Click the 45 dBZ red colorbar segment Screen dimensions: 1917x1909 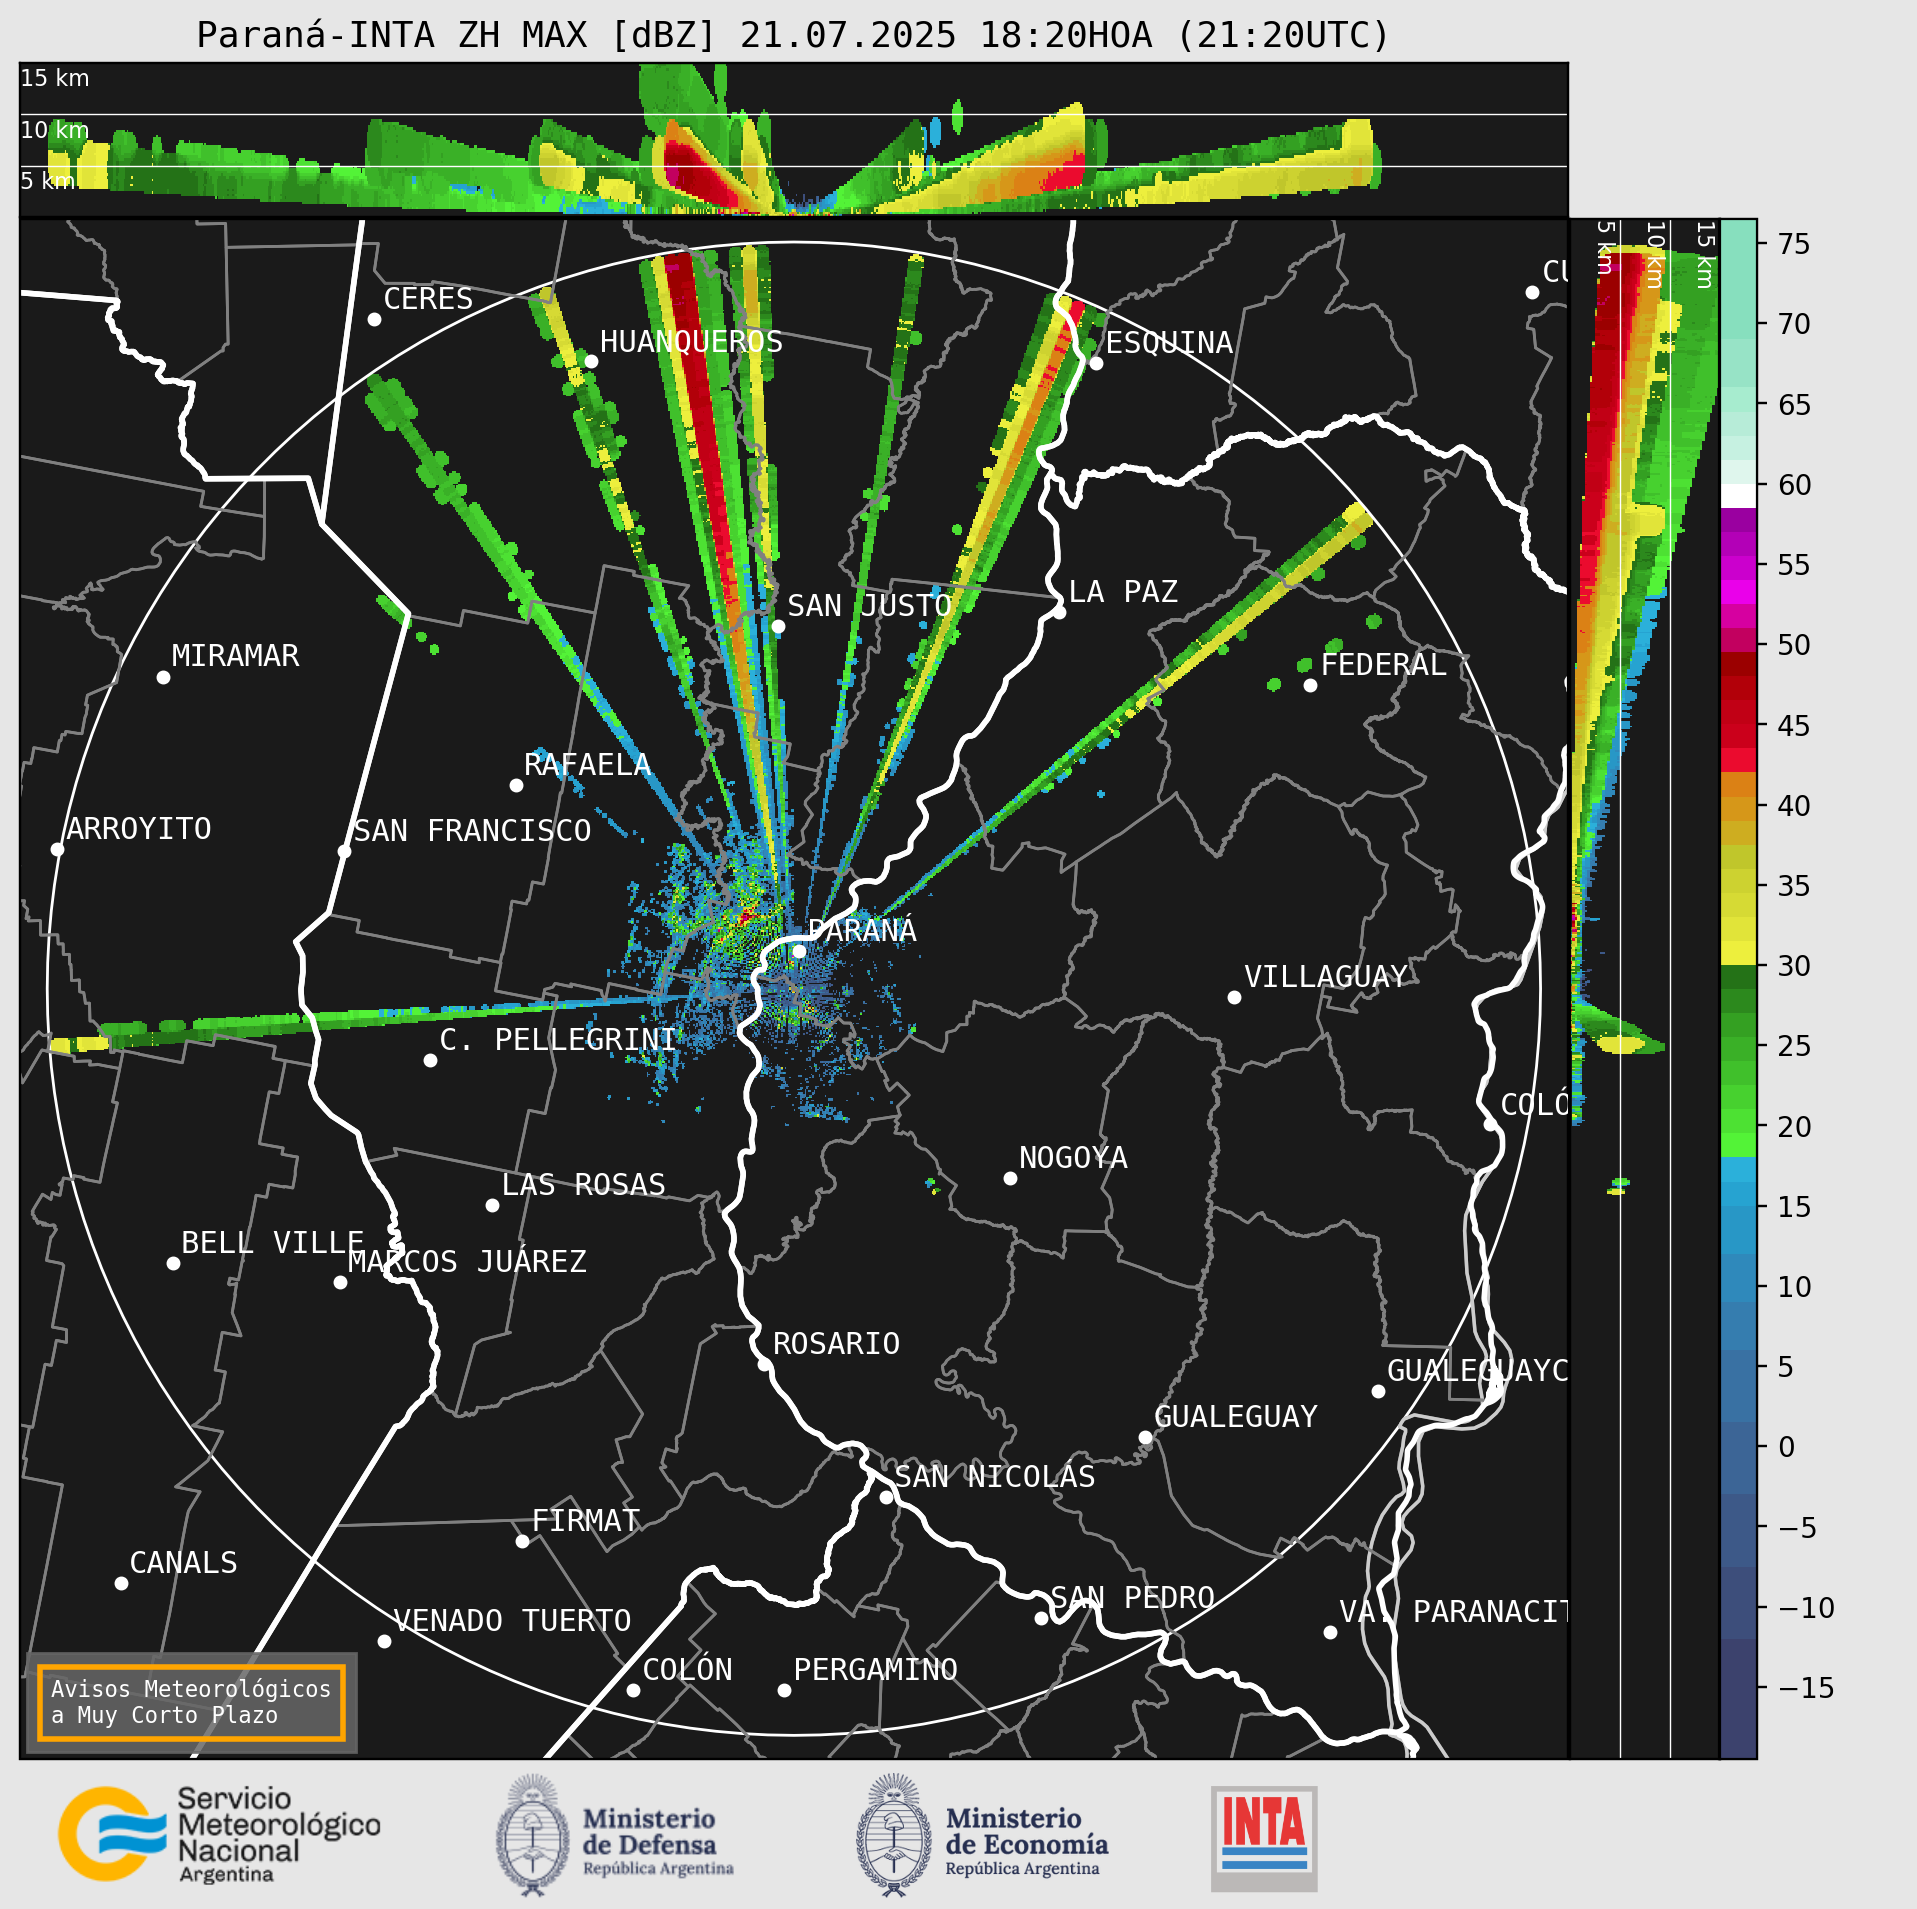1738,725
